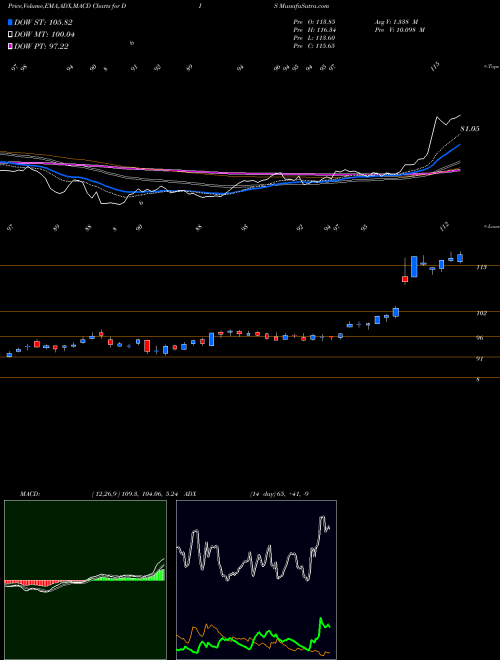This screenshot has width=500, height=660.
Task: Select the 'DOW PT: 97.22' legend text
Action: click(x=41, y=47)
